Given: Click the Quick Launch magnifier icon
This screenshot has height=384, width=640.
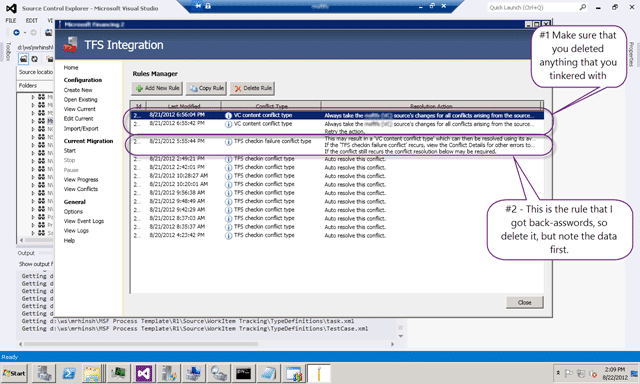Looking at the screenshot, I should (x=583, y=7).
